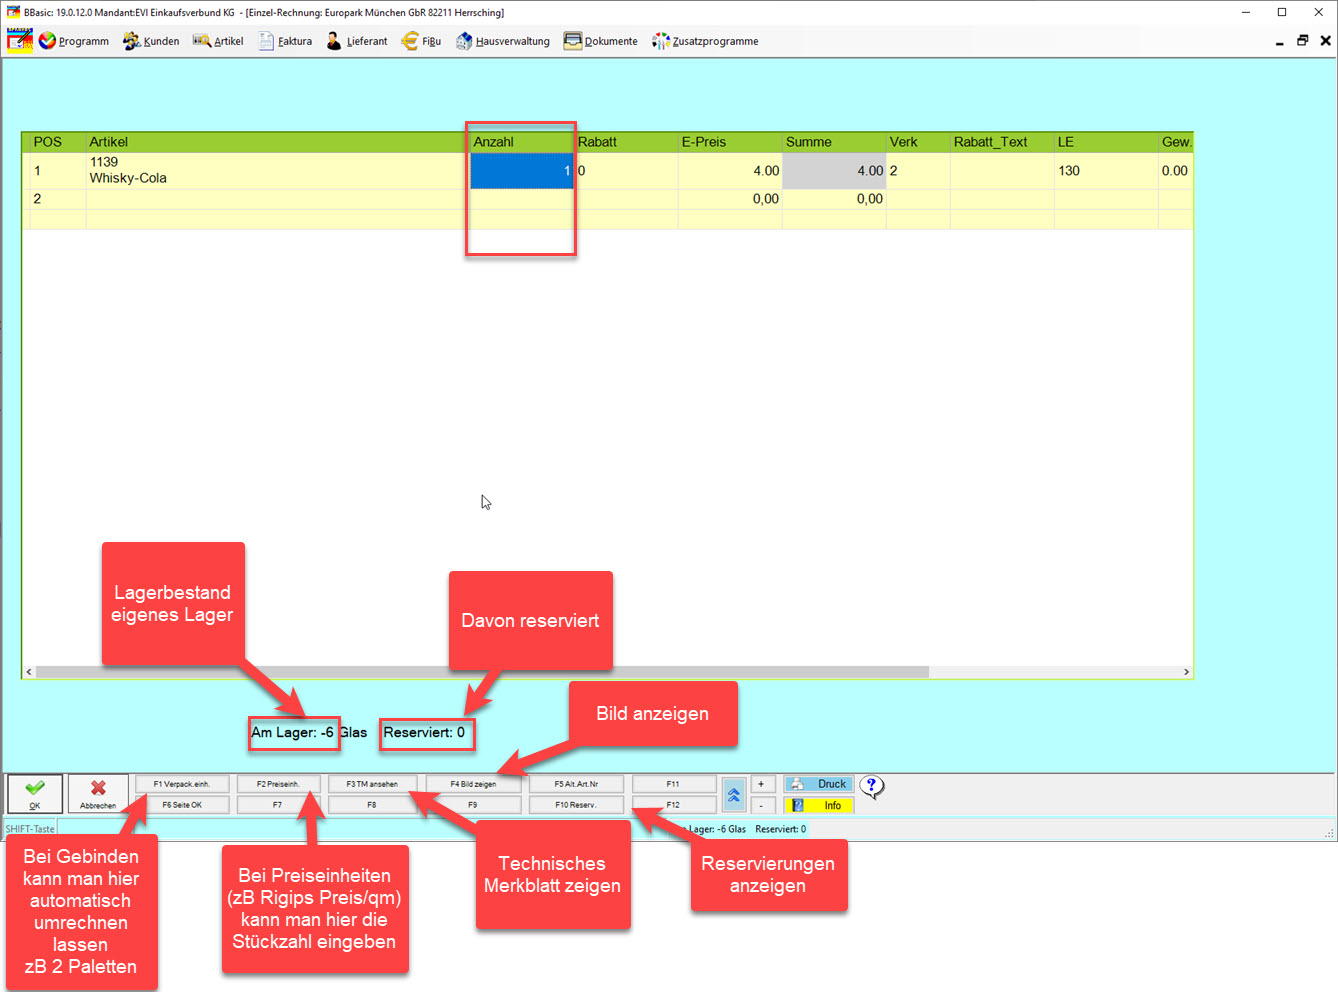Click F1 Verpack.einh. button

[x=182, y=784]
